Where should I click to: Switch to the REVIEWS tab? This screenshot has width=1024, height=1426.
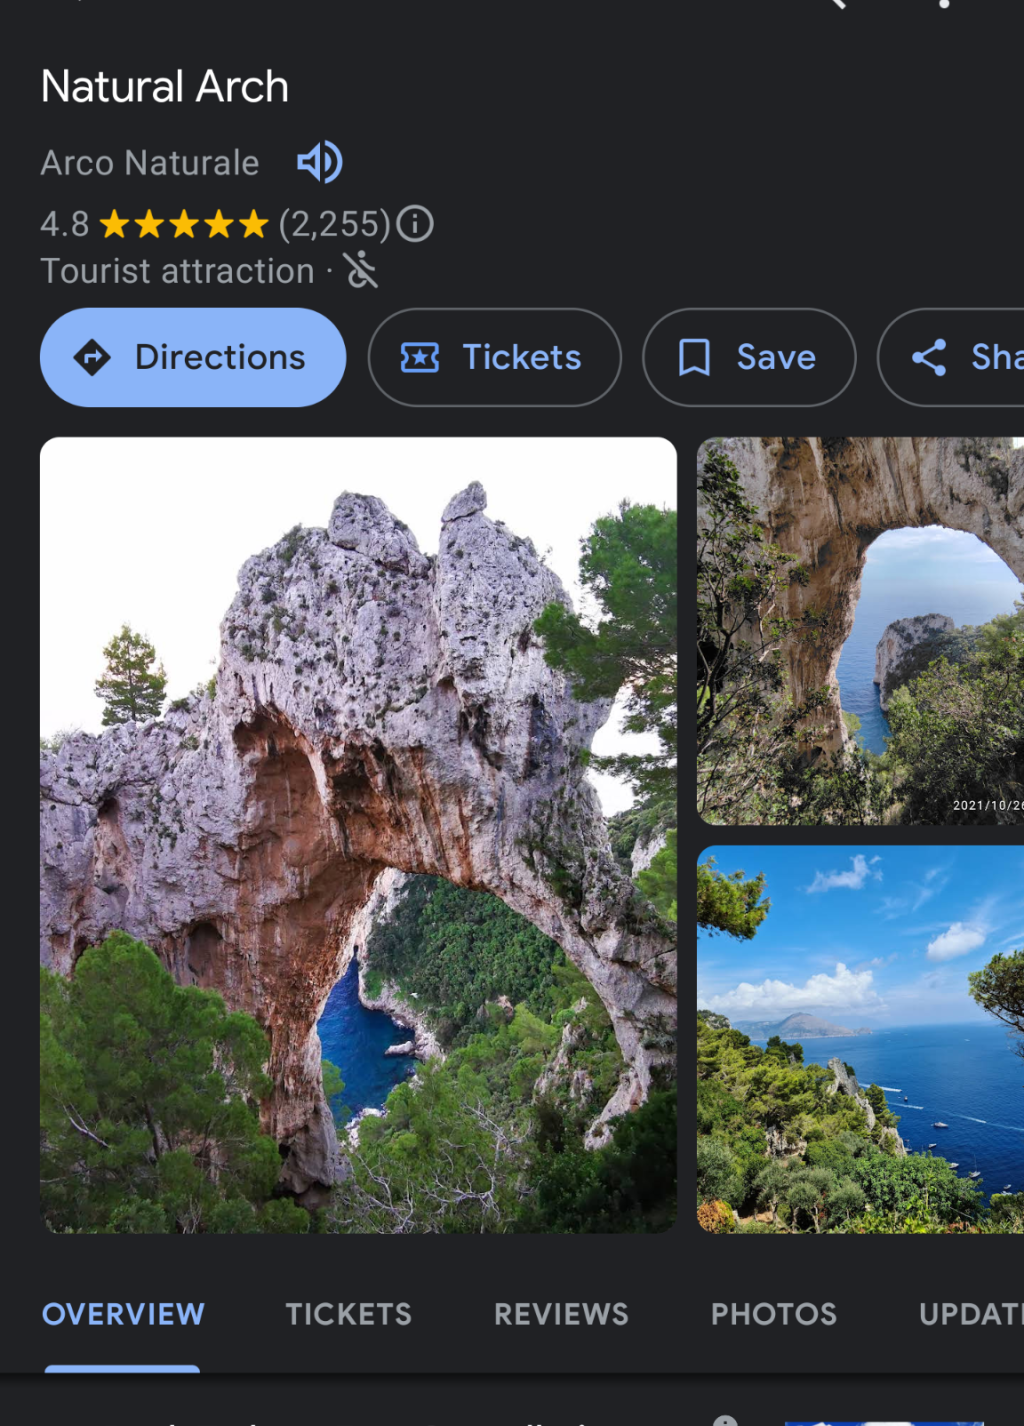click(x=561, y=1314)
